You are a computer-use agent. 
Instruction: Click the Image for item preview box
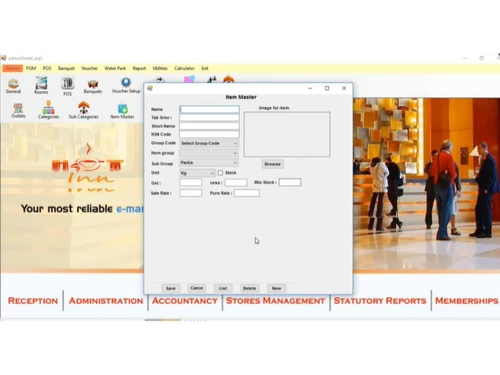[x=287, y=134]
